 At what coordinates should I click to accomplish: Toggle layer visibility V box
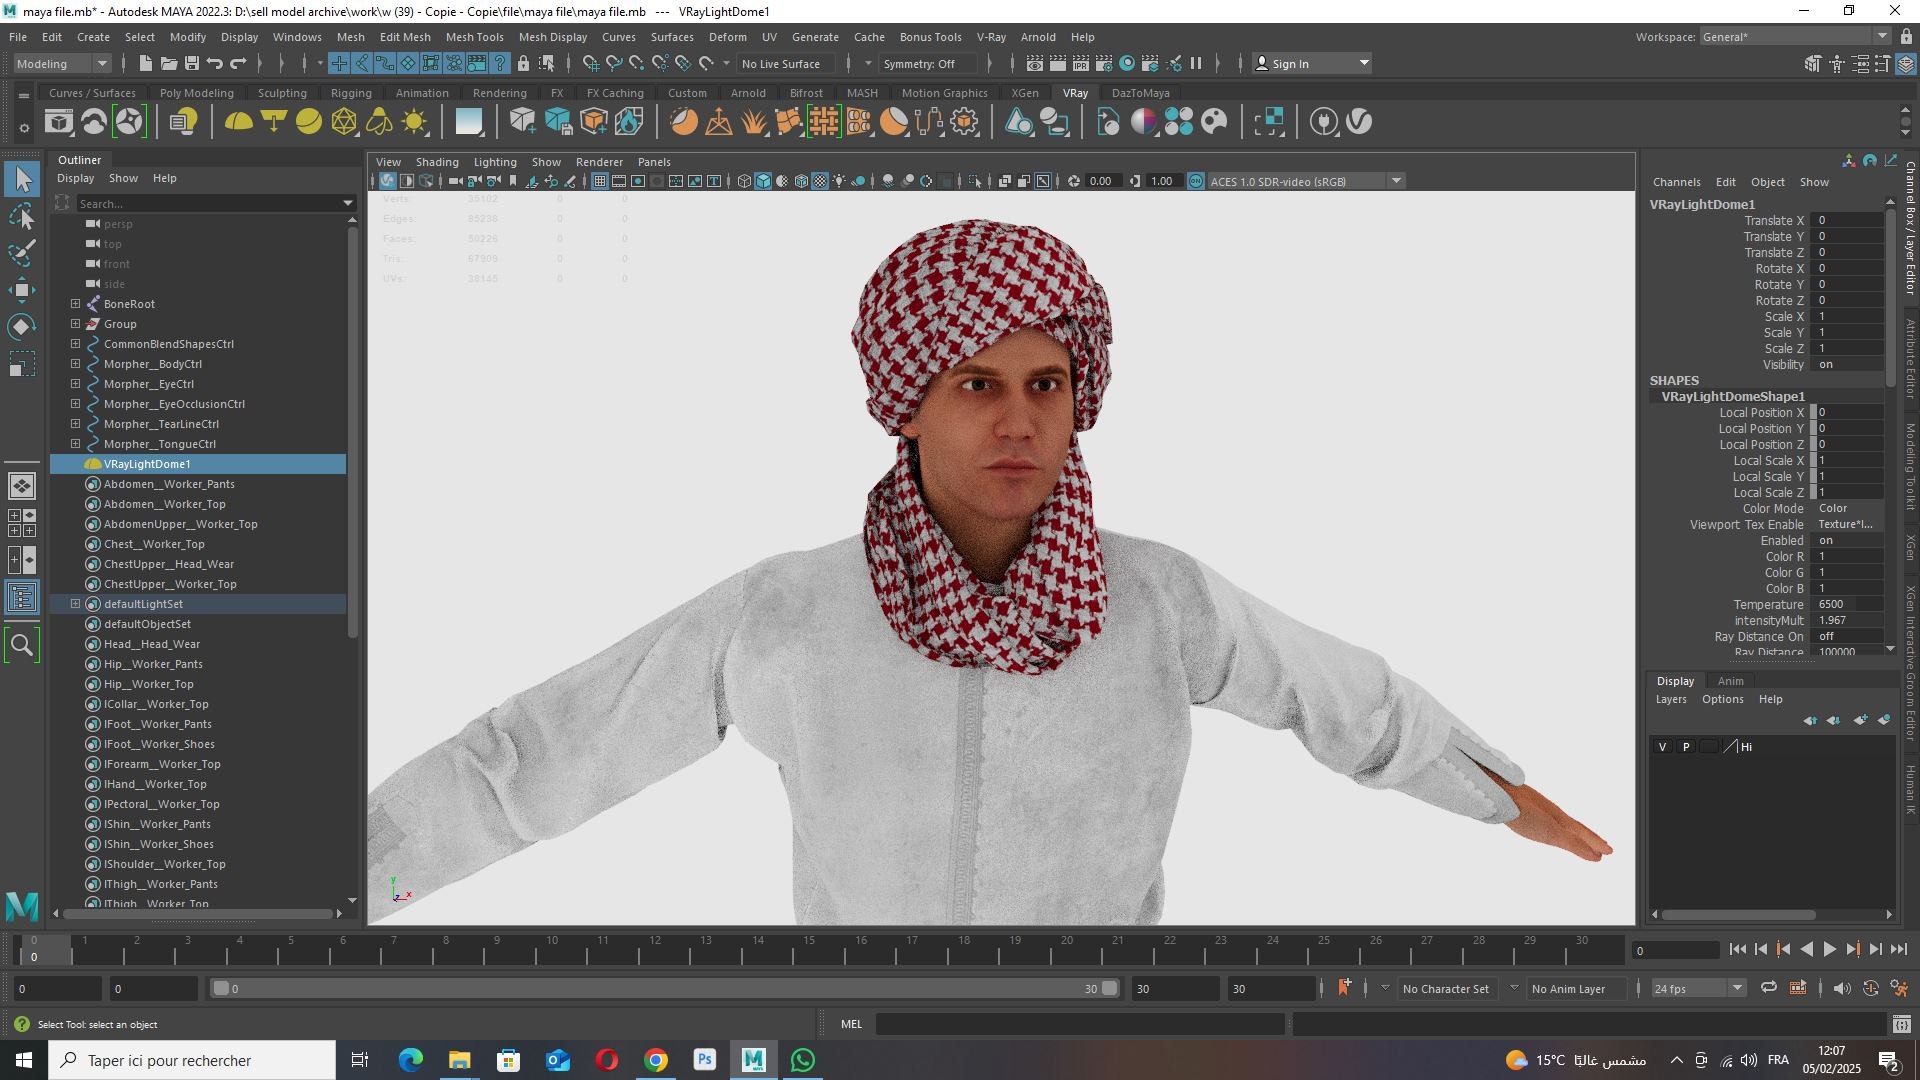[1663, 747]
